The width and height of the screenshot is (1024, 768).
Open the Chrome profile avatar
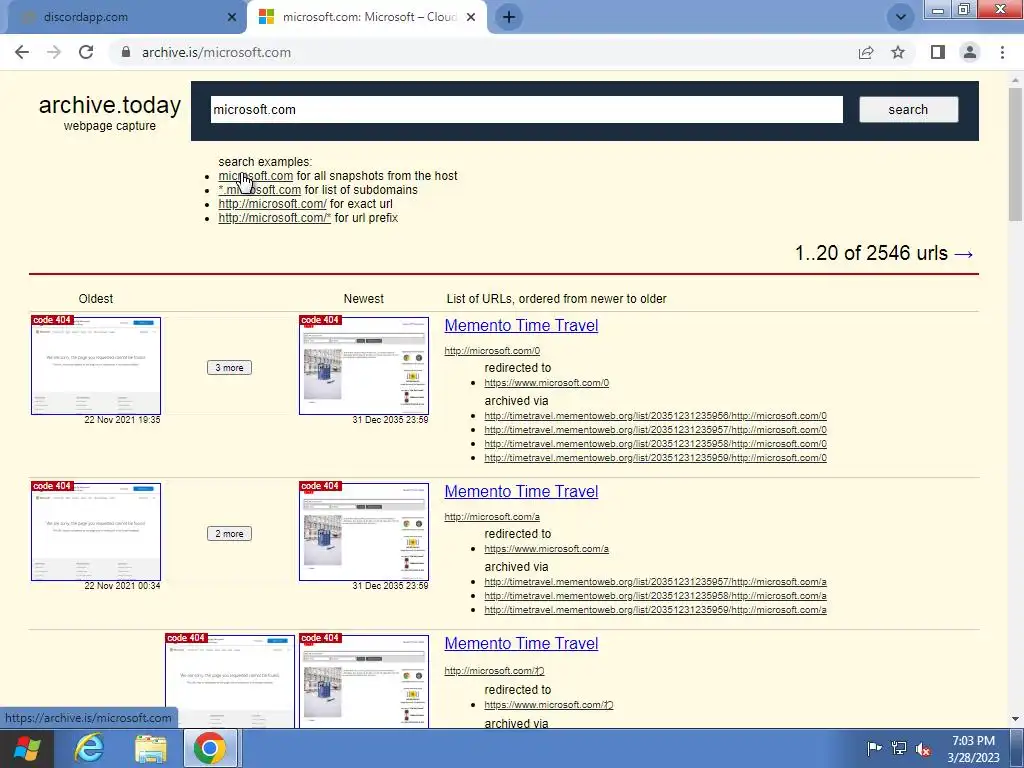tap(970, 52)
